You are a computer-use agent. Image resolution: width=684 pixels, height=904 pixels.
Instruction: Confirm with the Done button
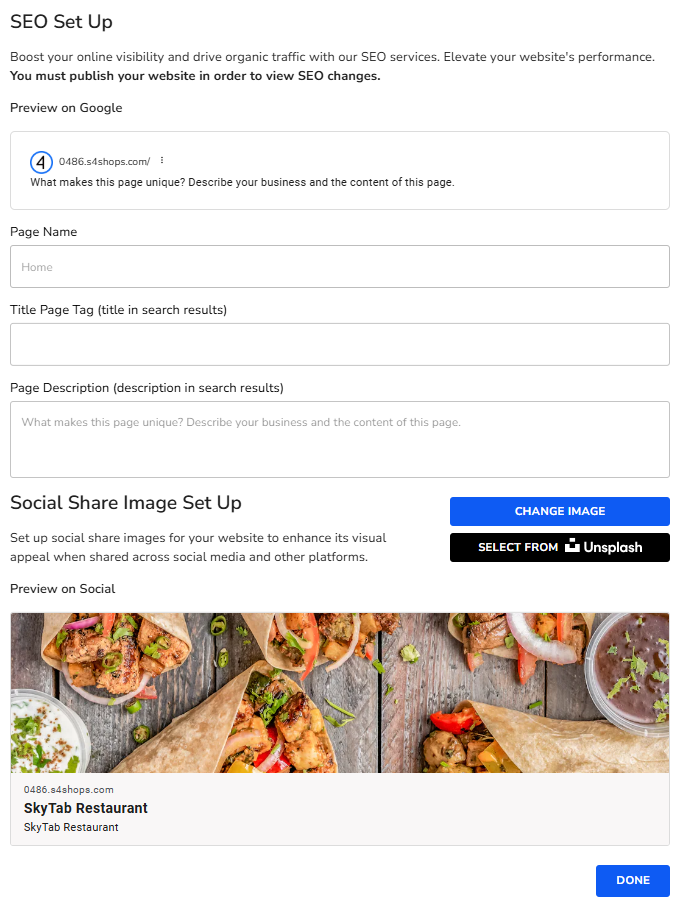point(632,880)
